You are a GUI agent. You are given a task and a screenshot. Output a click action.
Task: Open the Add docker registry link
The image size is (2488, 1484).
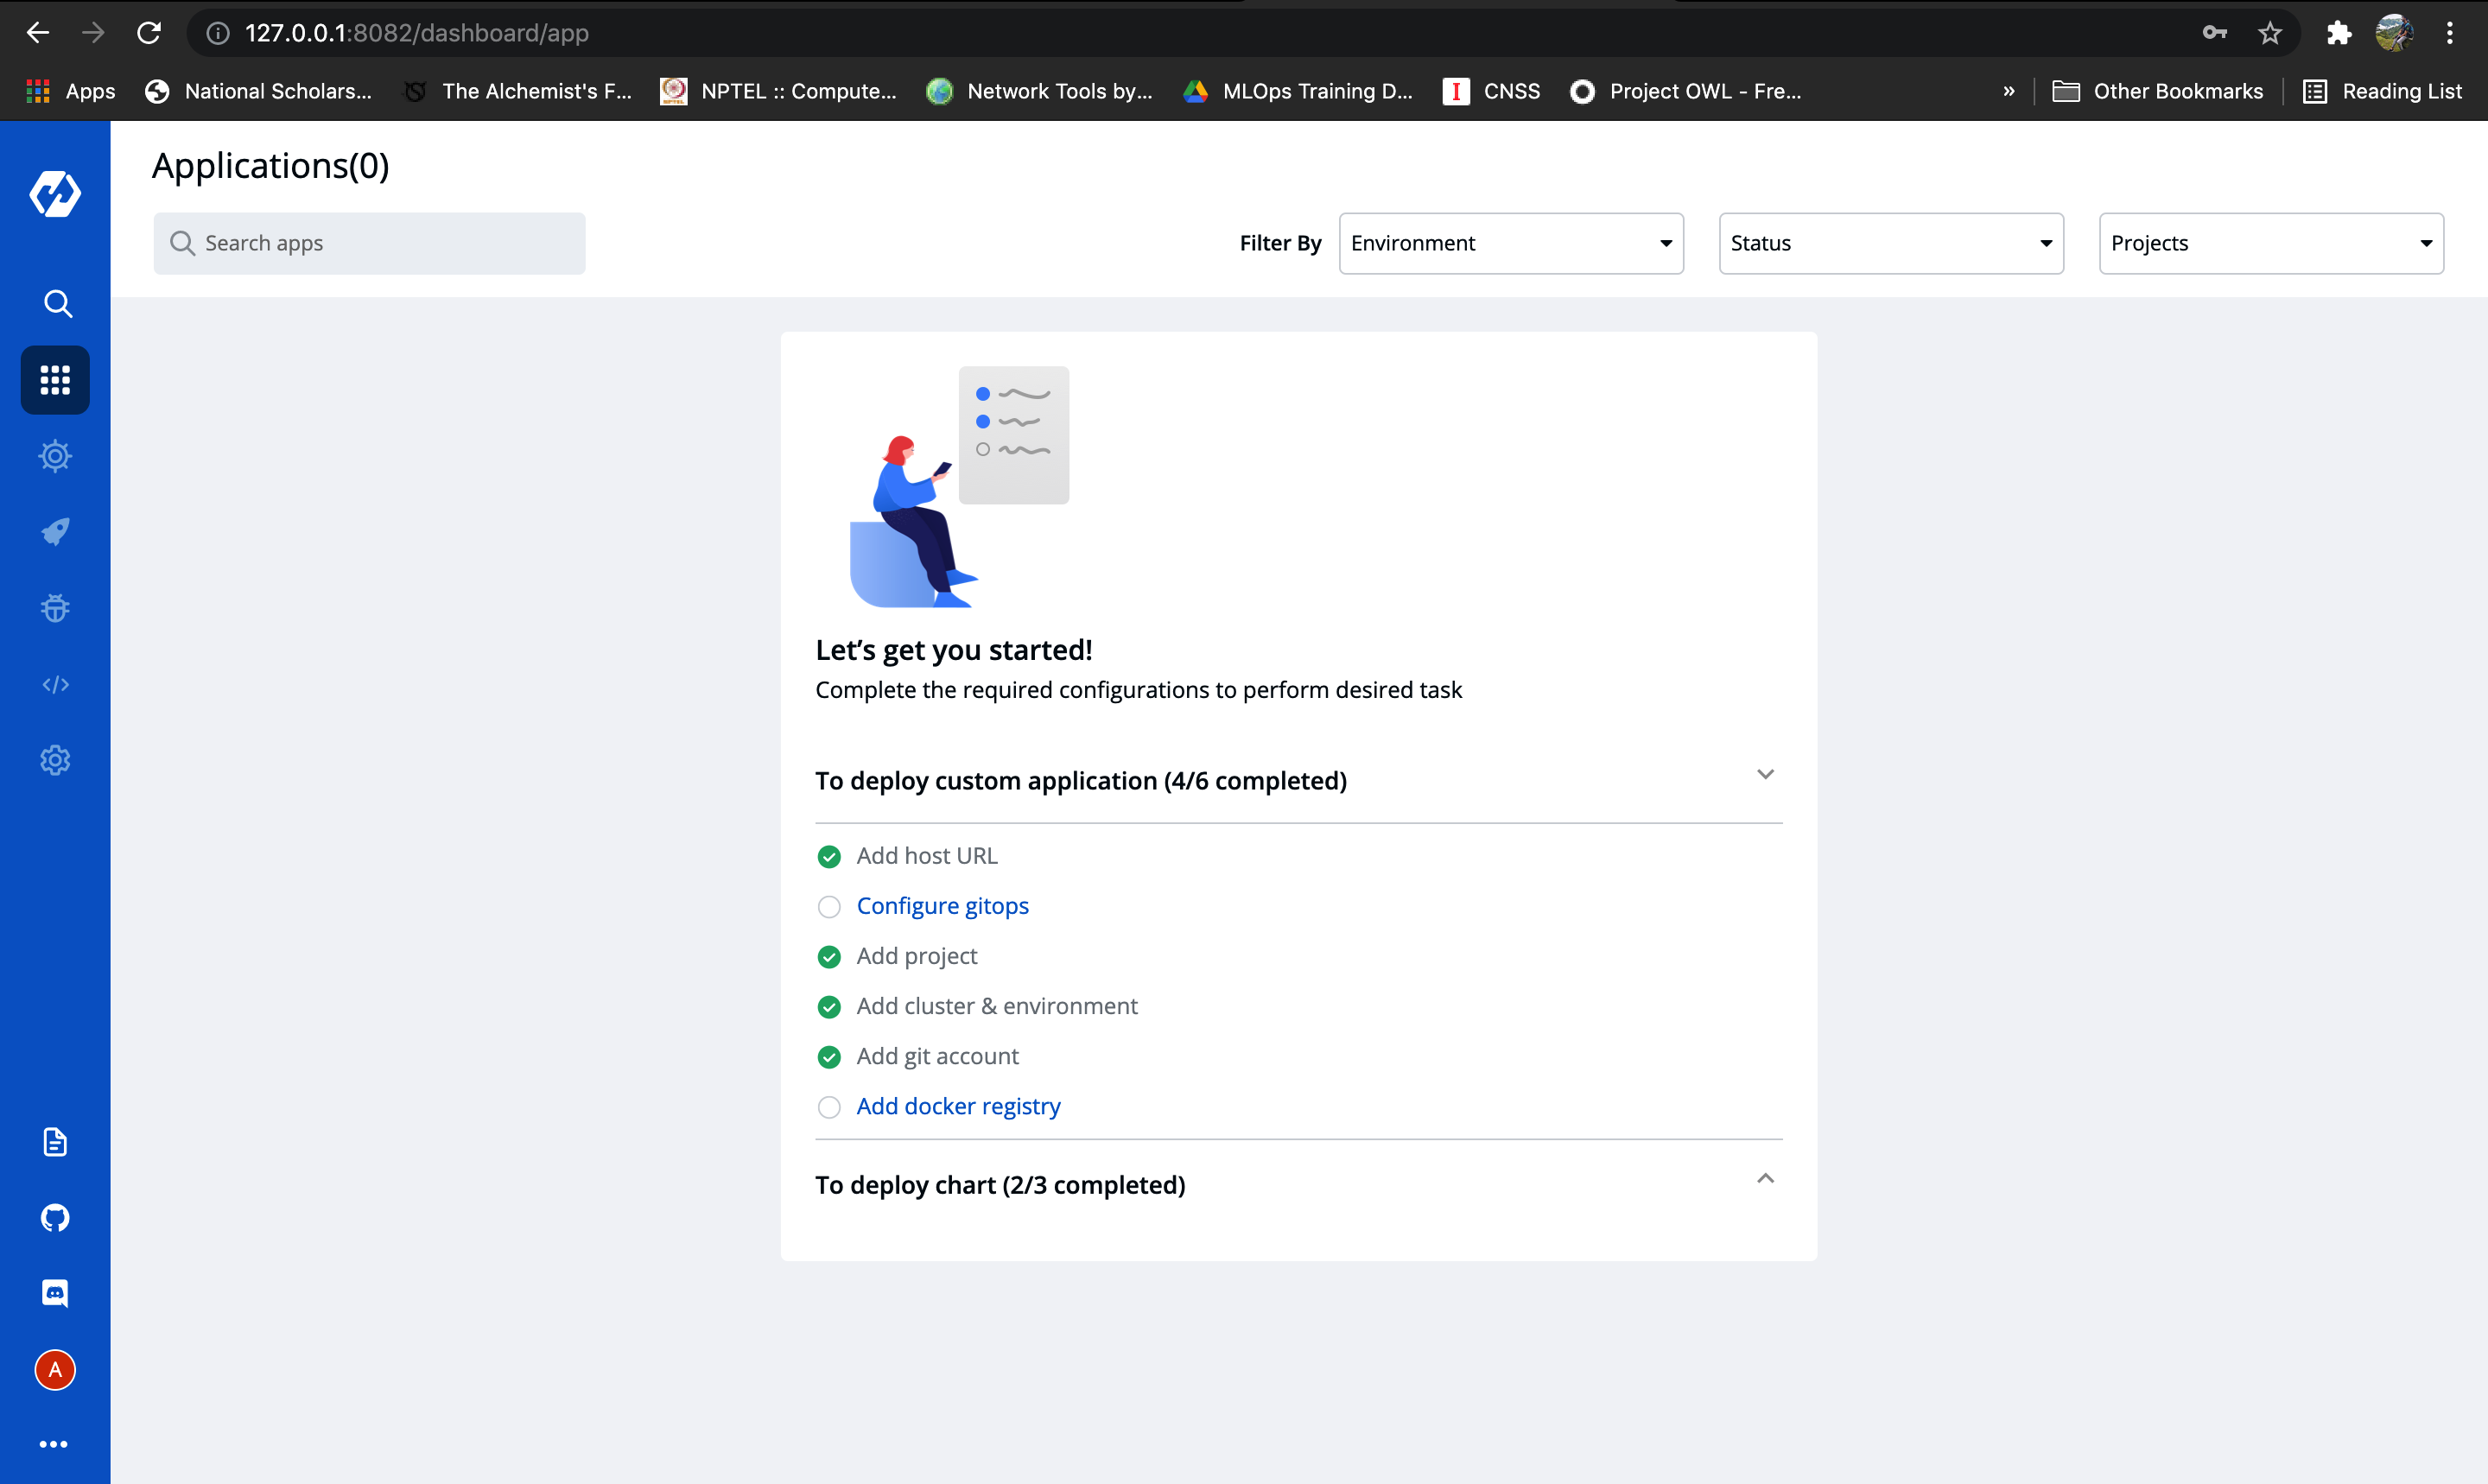coord(958,1106)
